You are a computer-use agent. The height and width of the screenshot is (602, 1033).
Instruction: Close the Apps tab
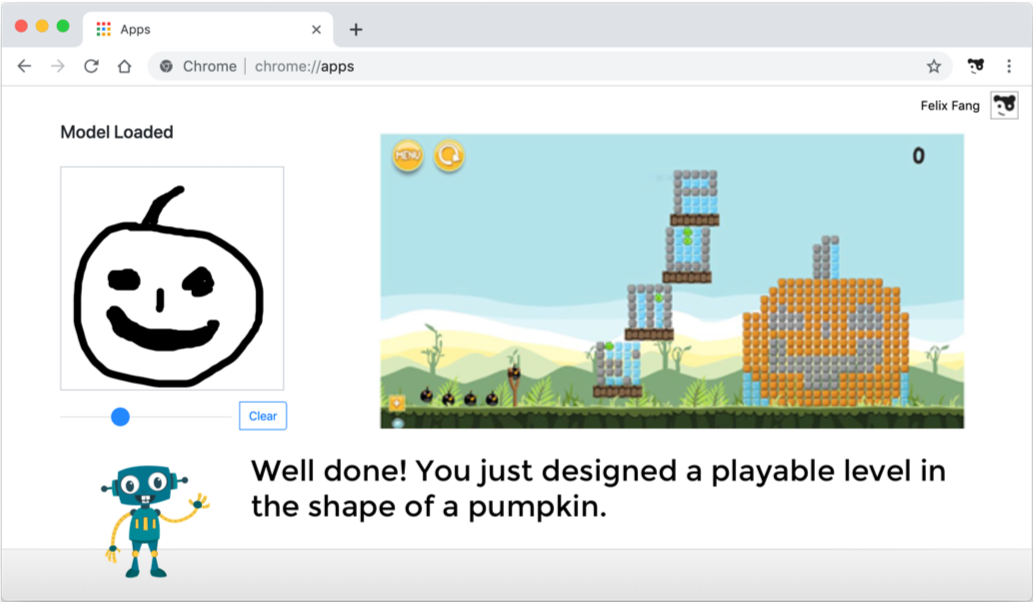click(316, 30)
